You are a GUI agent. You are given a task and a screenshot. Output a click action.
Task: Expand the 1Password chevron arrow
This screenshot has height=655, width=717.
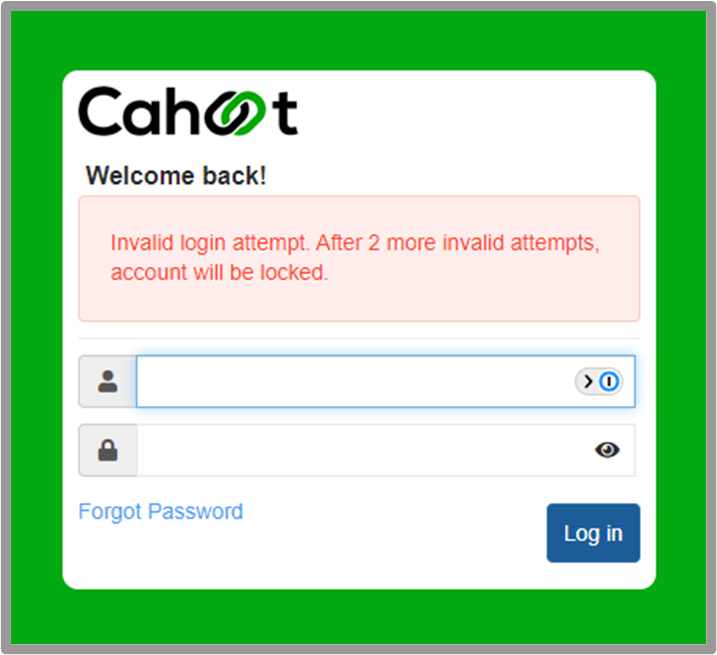588,381
